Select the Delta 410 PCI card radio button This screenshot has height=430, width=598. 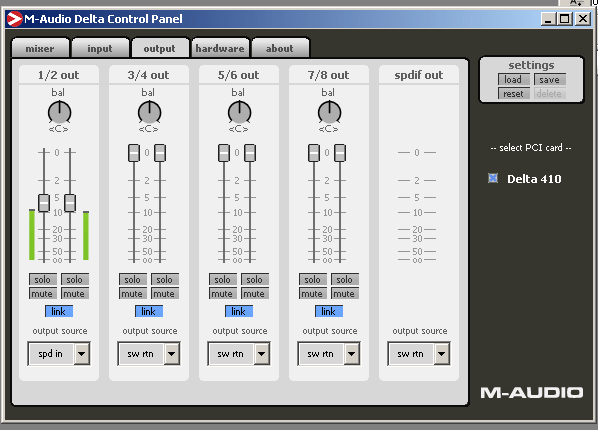pyautogui.click(x=493, y=178)
